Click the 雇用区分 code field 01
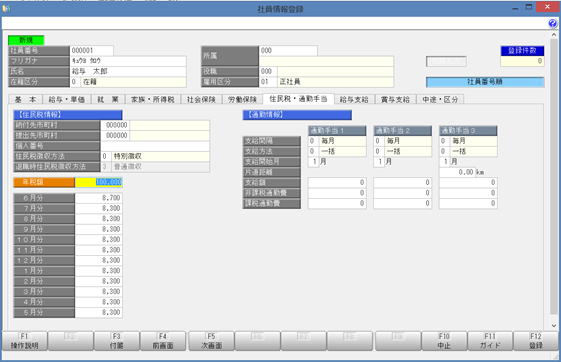Viewport: 561px width, 362px height. pyautogui.click(x=268, y=82)
